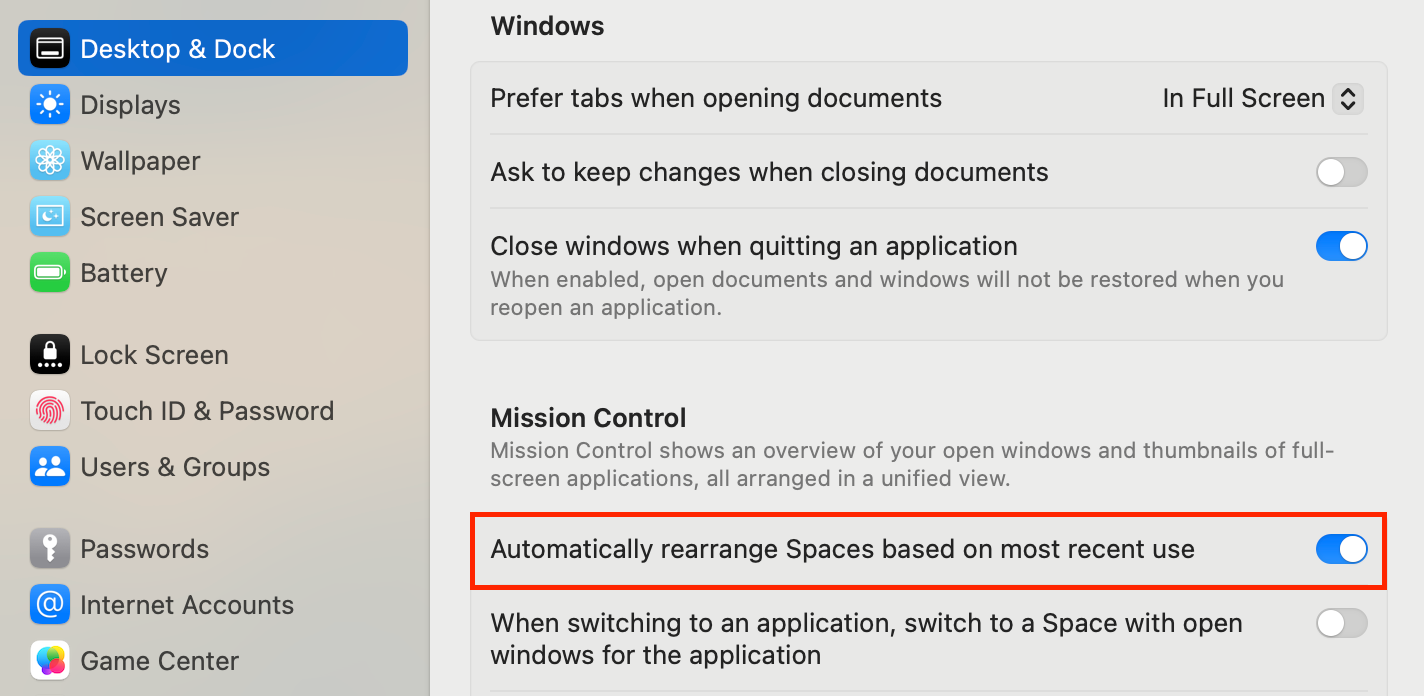
Task: Click the Wallpaper flower icon
Action: [50, 160]
